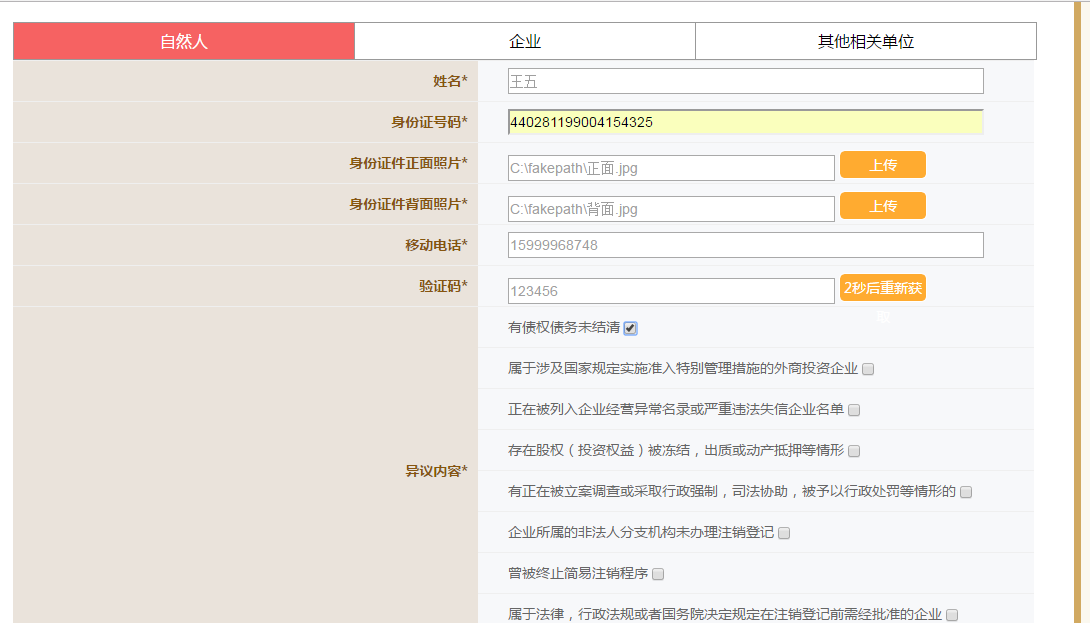Enable the 企业经营异常名录或严重违法失信 checkbox
Viewport: 1090px width, 623px height.
(854, 410)
